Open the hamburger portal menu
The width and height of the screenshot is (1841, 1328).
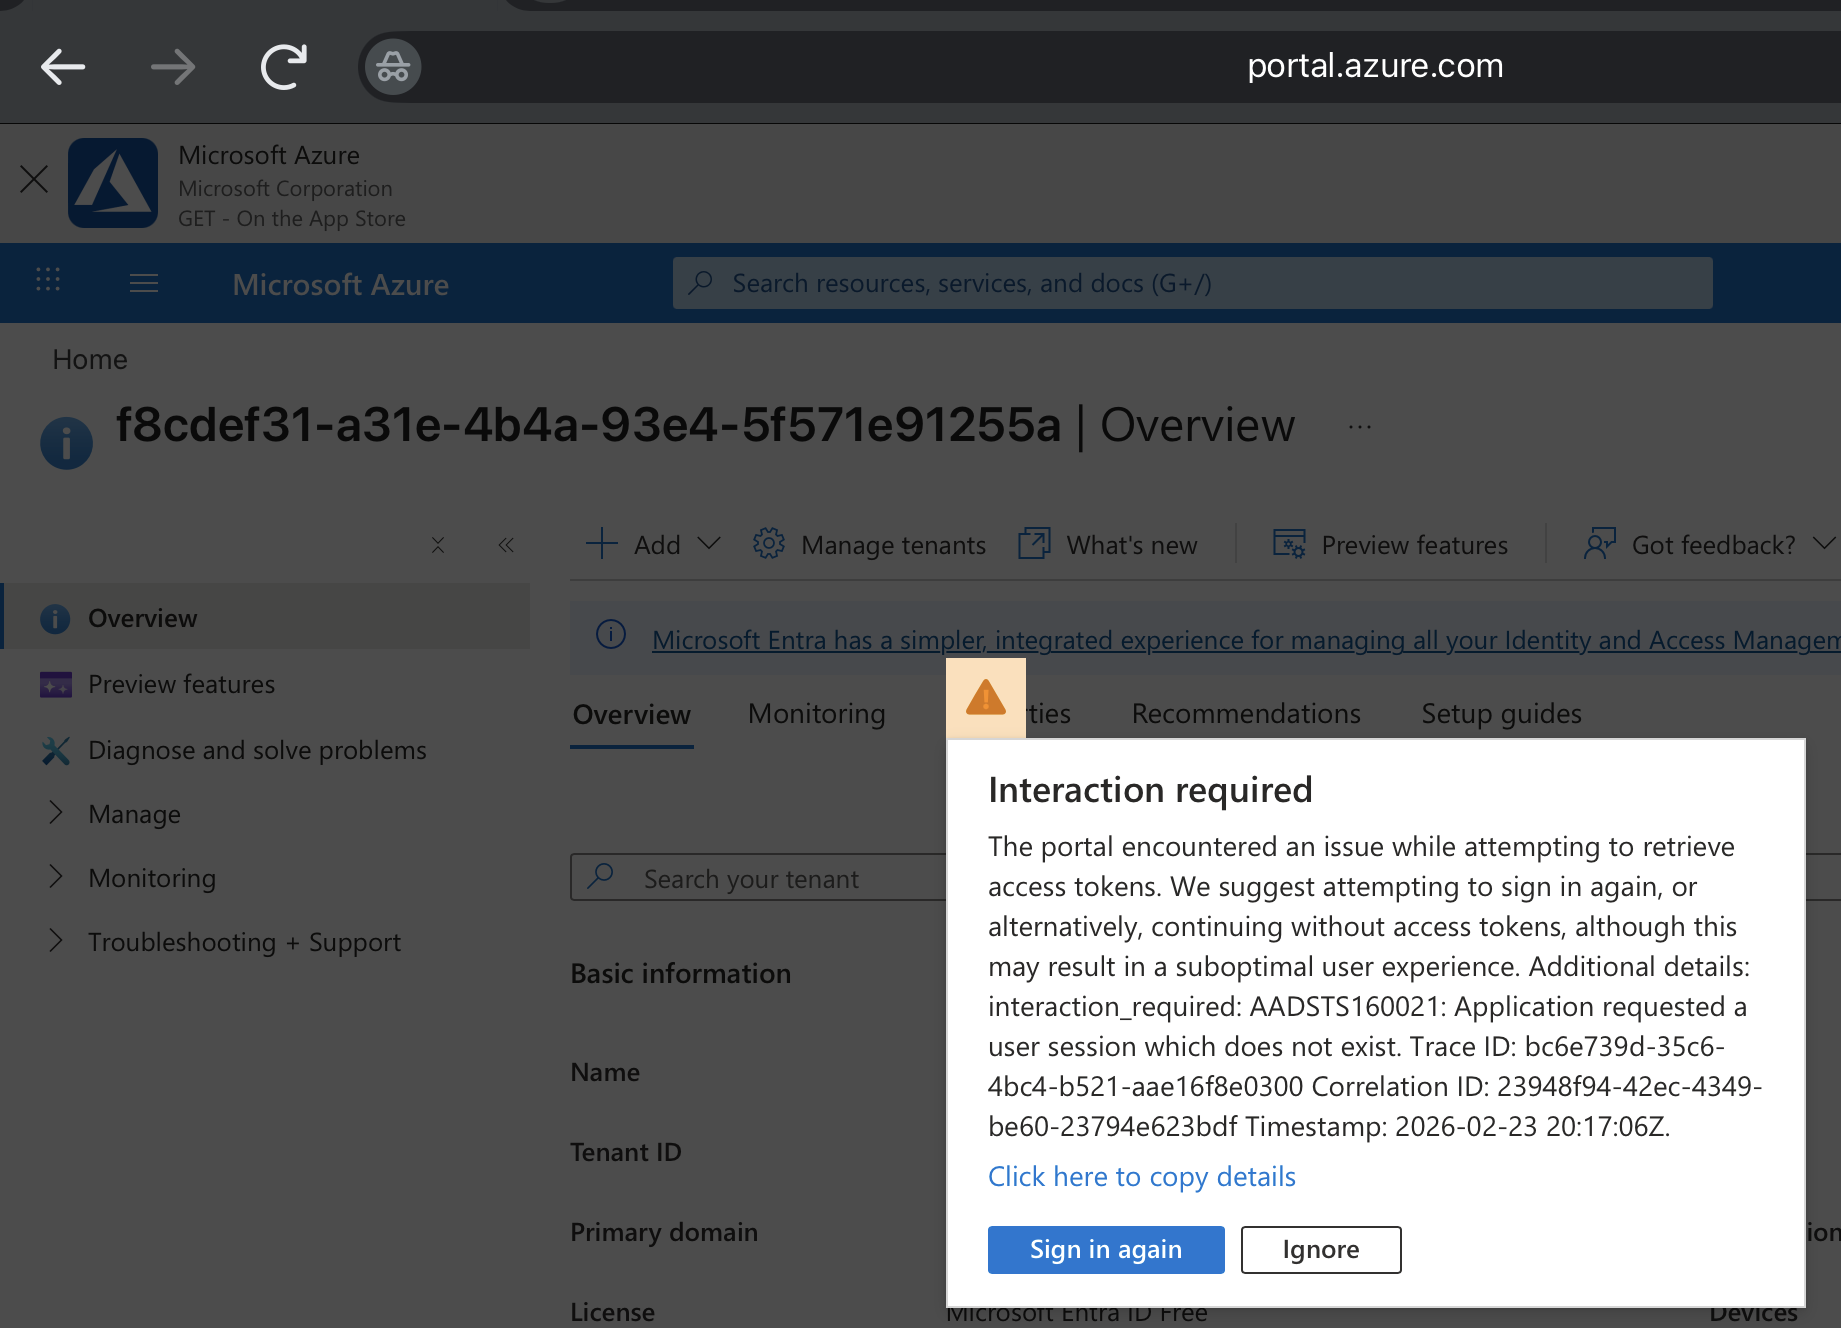point(144,283)
